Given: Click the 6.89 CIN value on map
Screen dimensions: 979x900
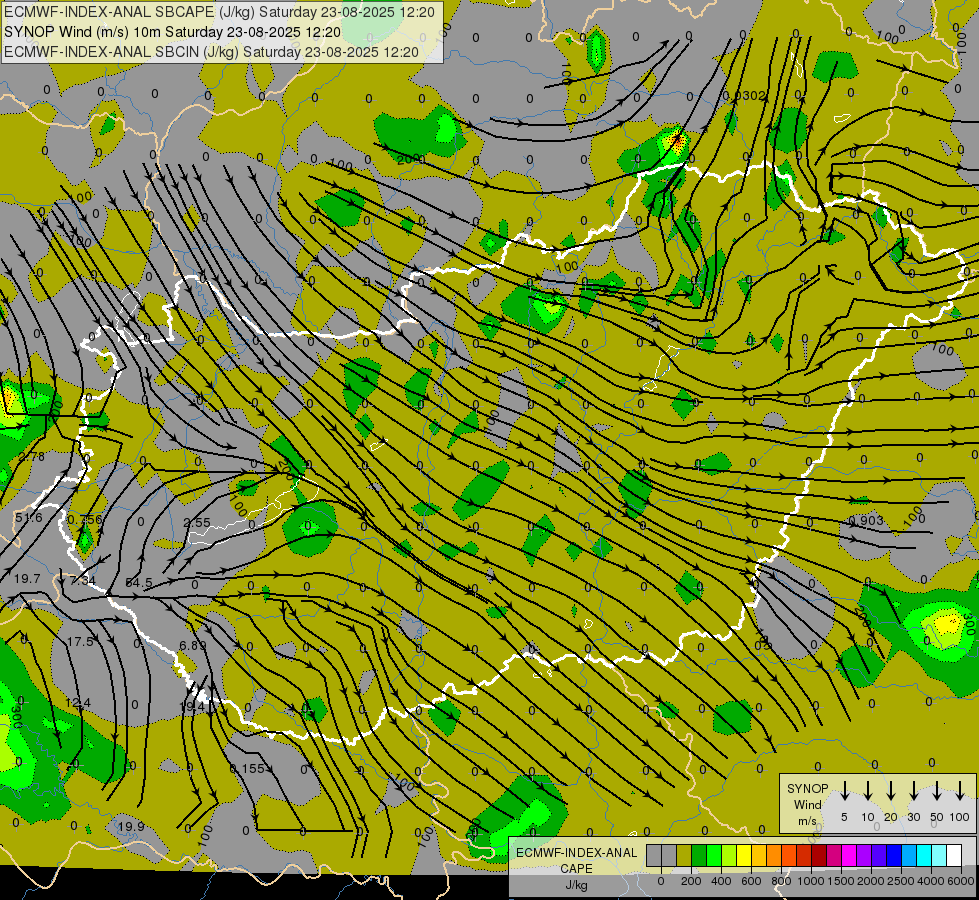Looking at the screenshot, I should pyautogui.click(x=192, y=645).
